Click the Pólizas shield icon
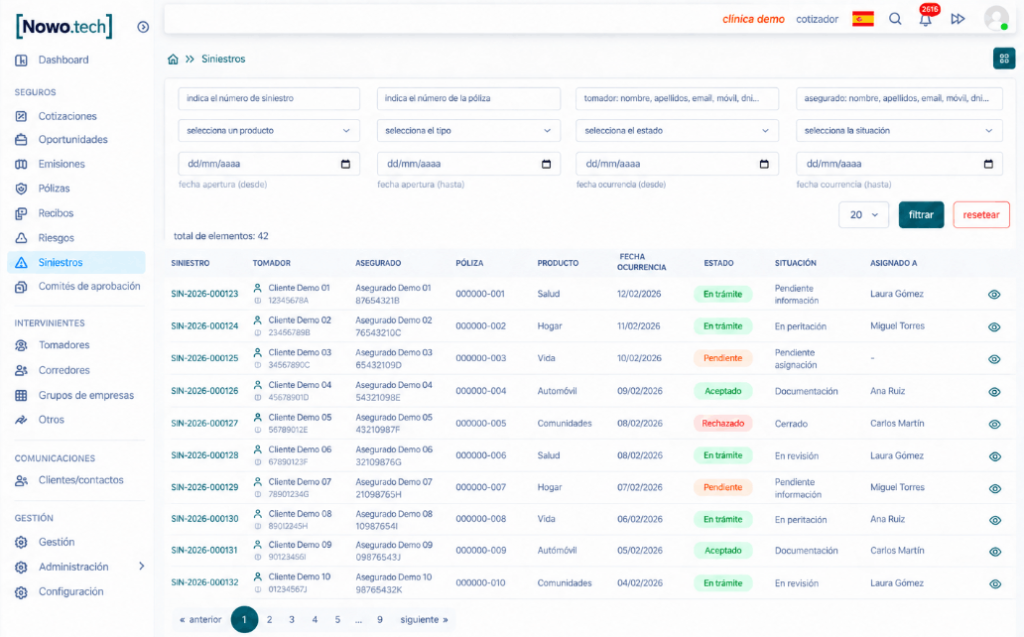 coord(22,188)
